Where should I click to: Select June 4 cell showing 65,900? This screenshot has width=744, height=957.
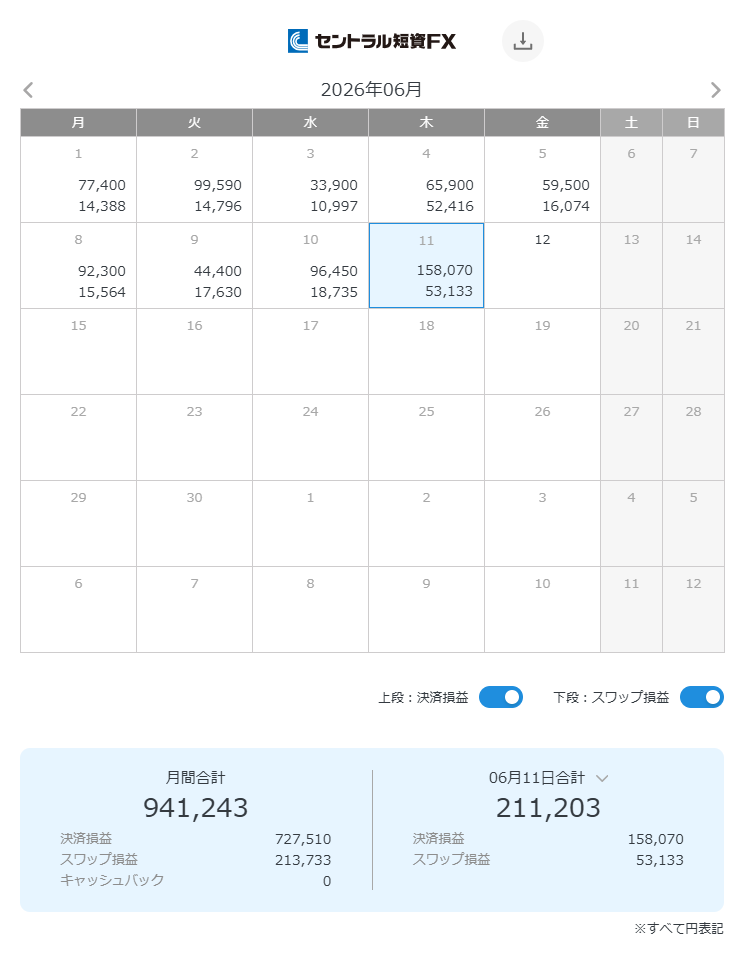(427, 179)
